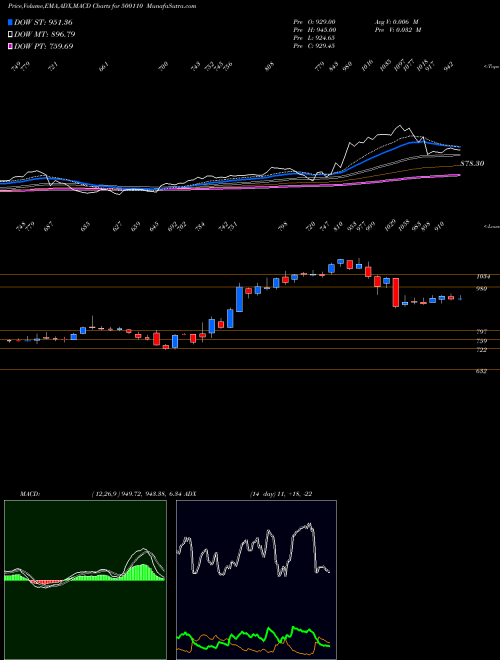This screenshot has height=660, width=500.
Task: Click the white DOW MT legend swatch
Action: point(10,34)
